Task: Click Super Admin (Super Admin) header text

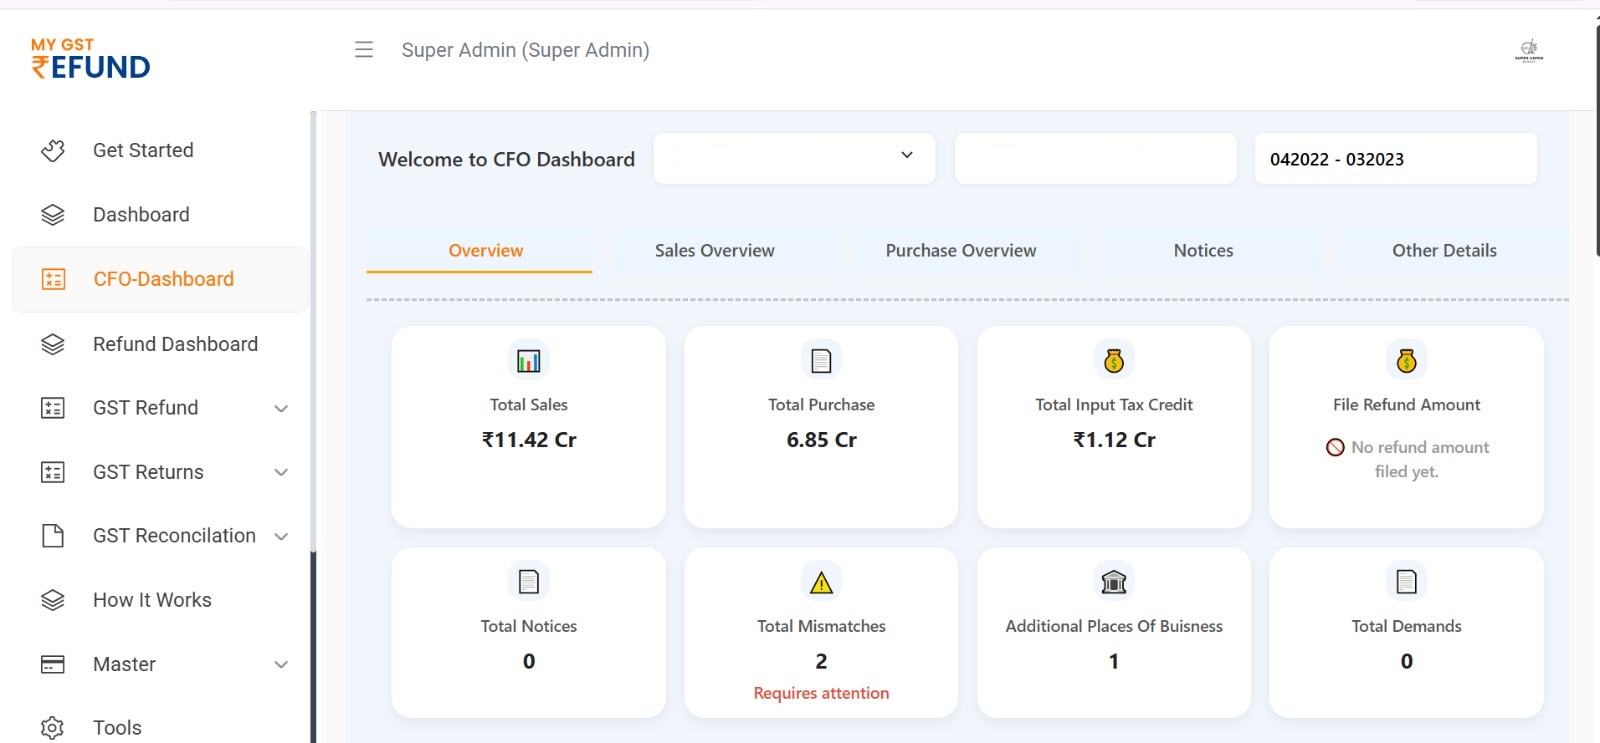Action: click(x=525, y=50)
